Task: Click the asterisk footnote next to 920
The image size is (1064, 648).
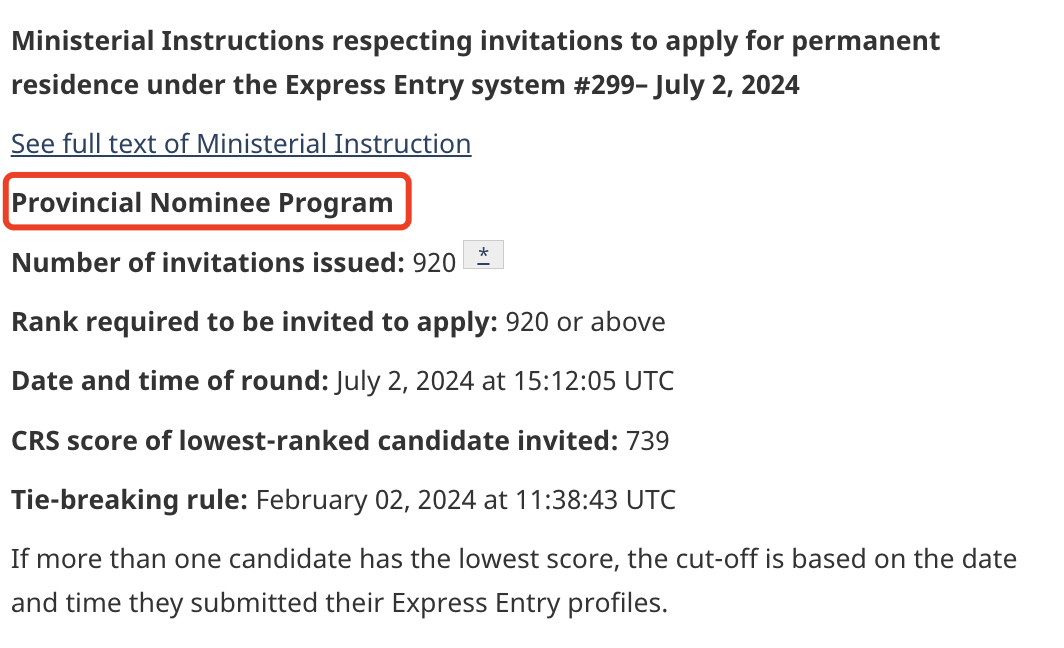Action: (483, 256)
